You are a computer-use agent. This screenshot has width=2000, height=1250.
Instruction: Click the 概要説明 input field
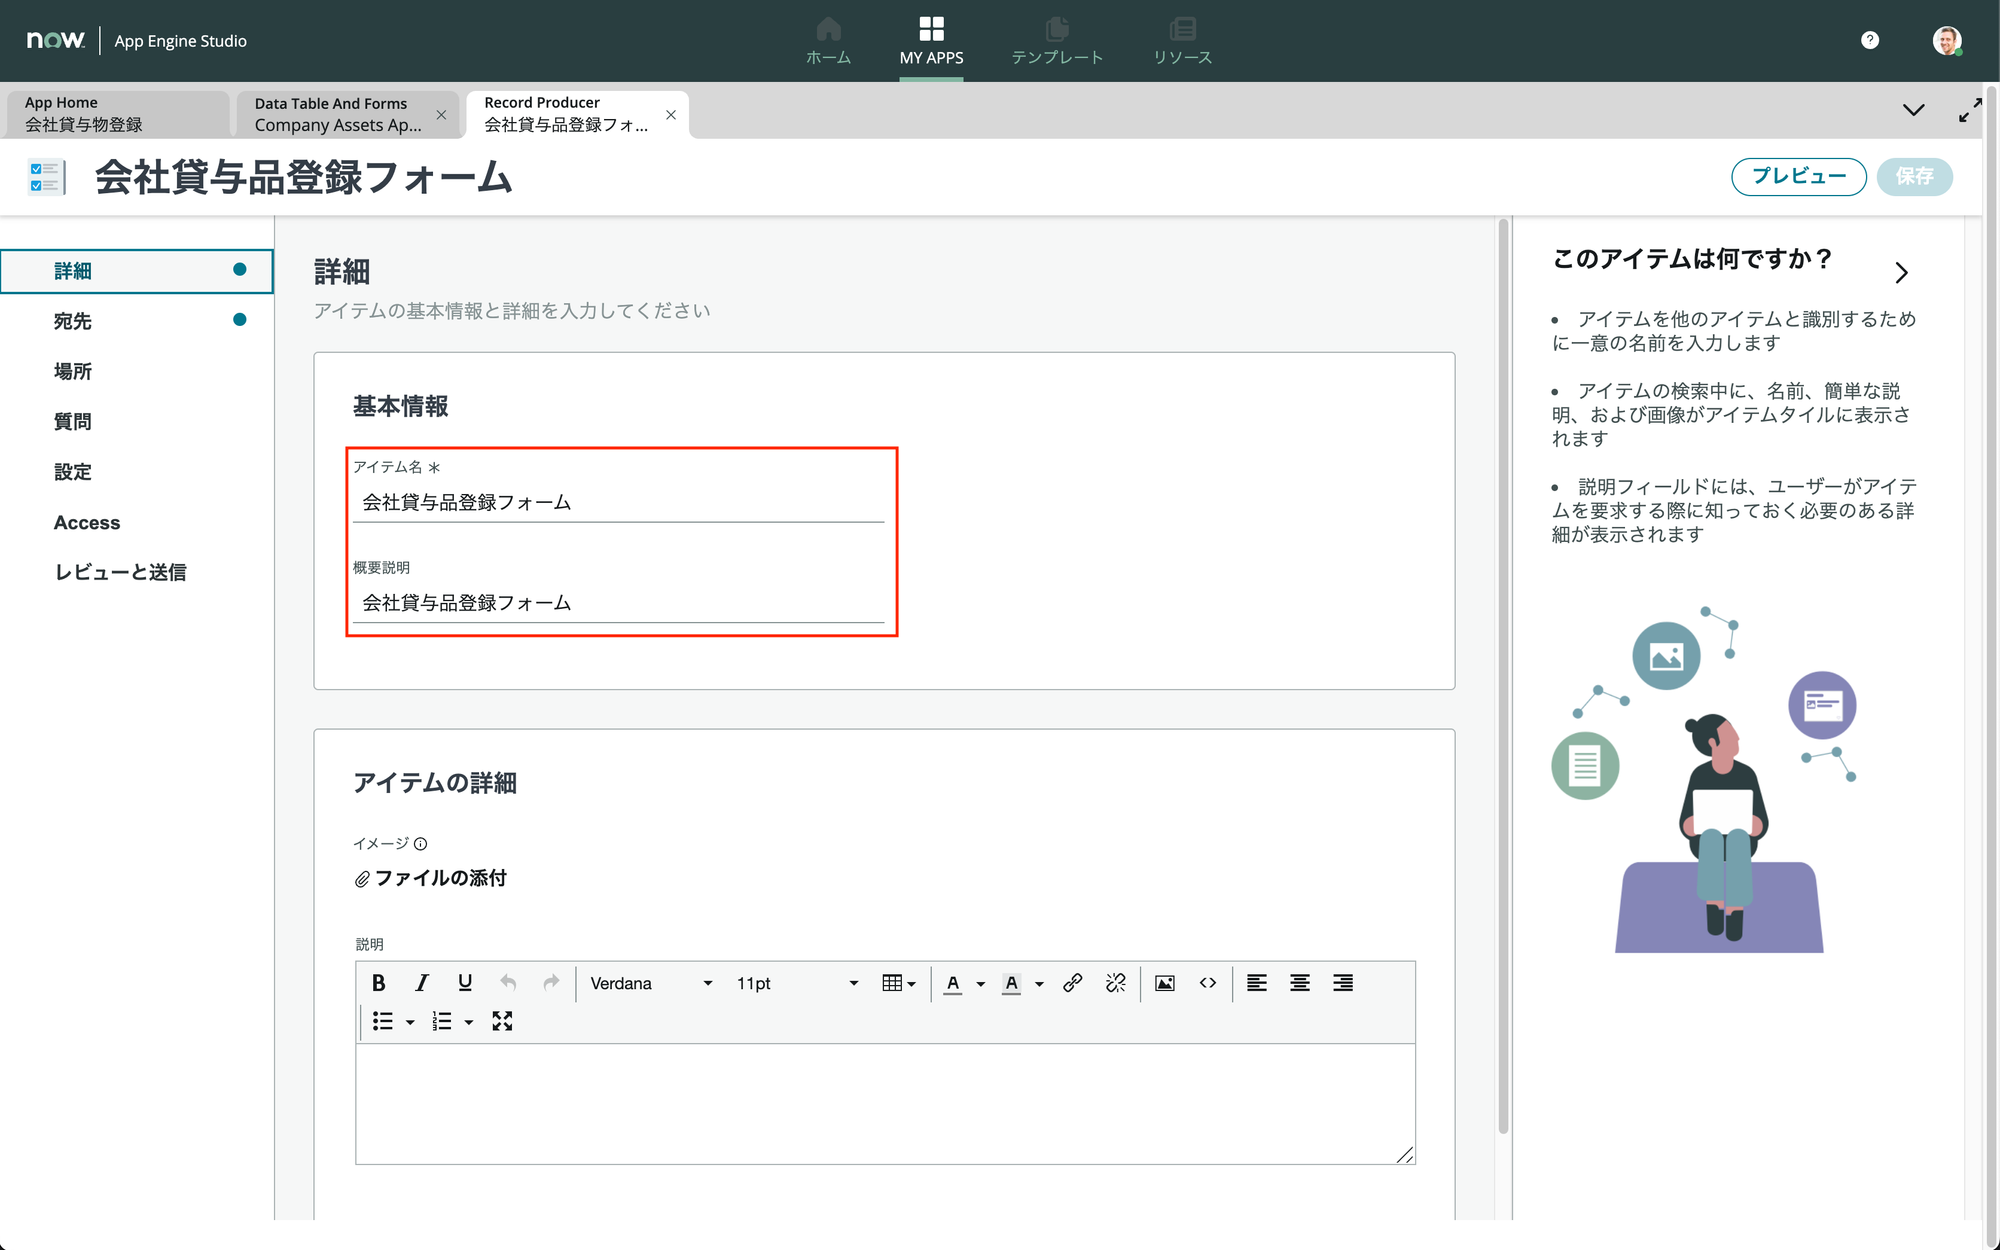618,602
